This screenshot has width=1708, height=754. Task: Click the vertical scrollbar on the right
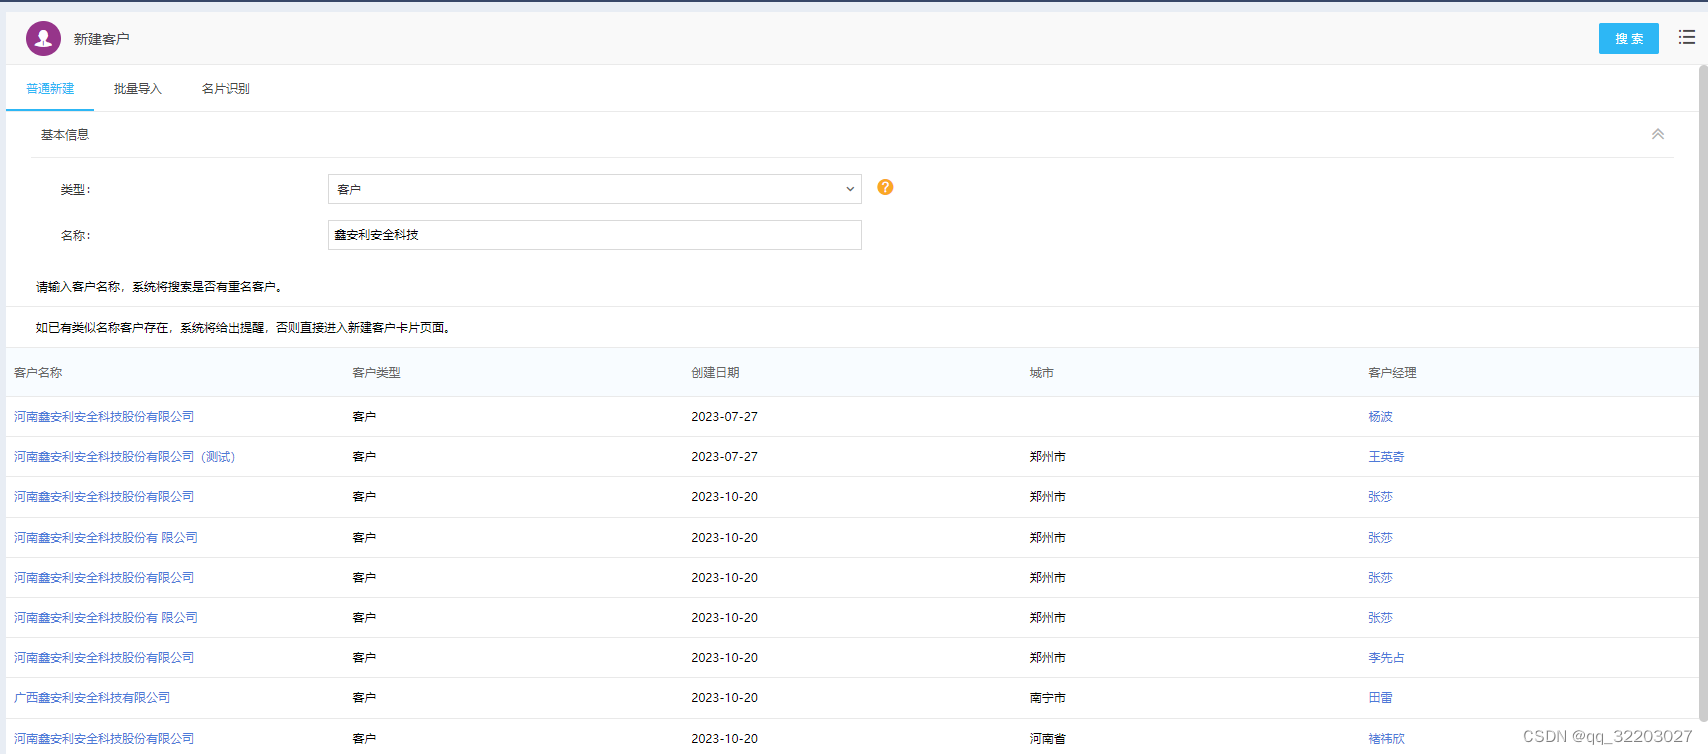point(1703,392)
